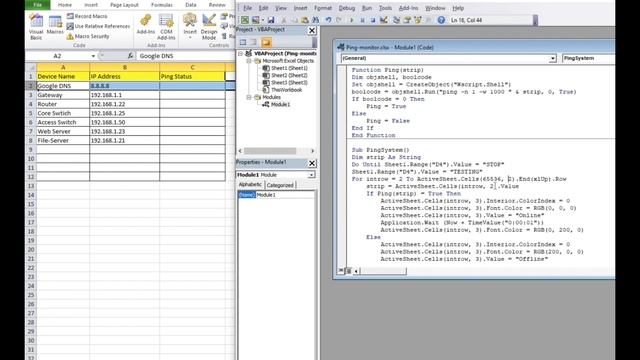
Task: Click the Cut scissors icon in VBA toolbar
Action: (x=284, y=20)
